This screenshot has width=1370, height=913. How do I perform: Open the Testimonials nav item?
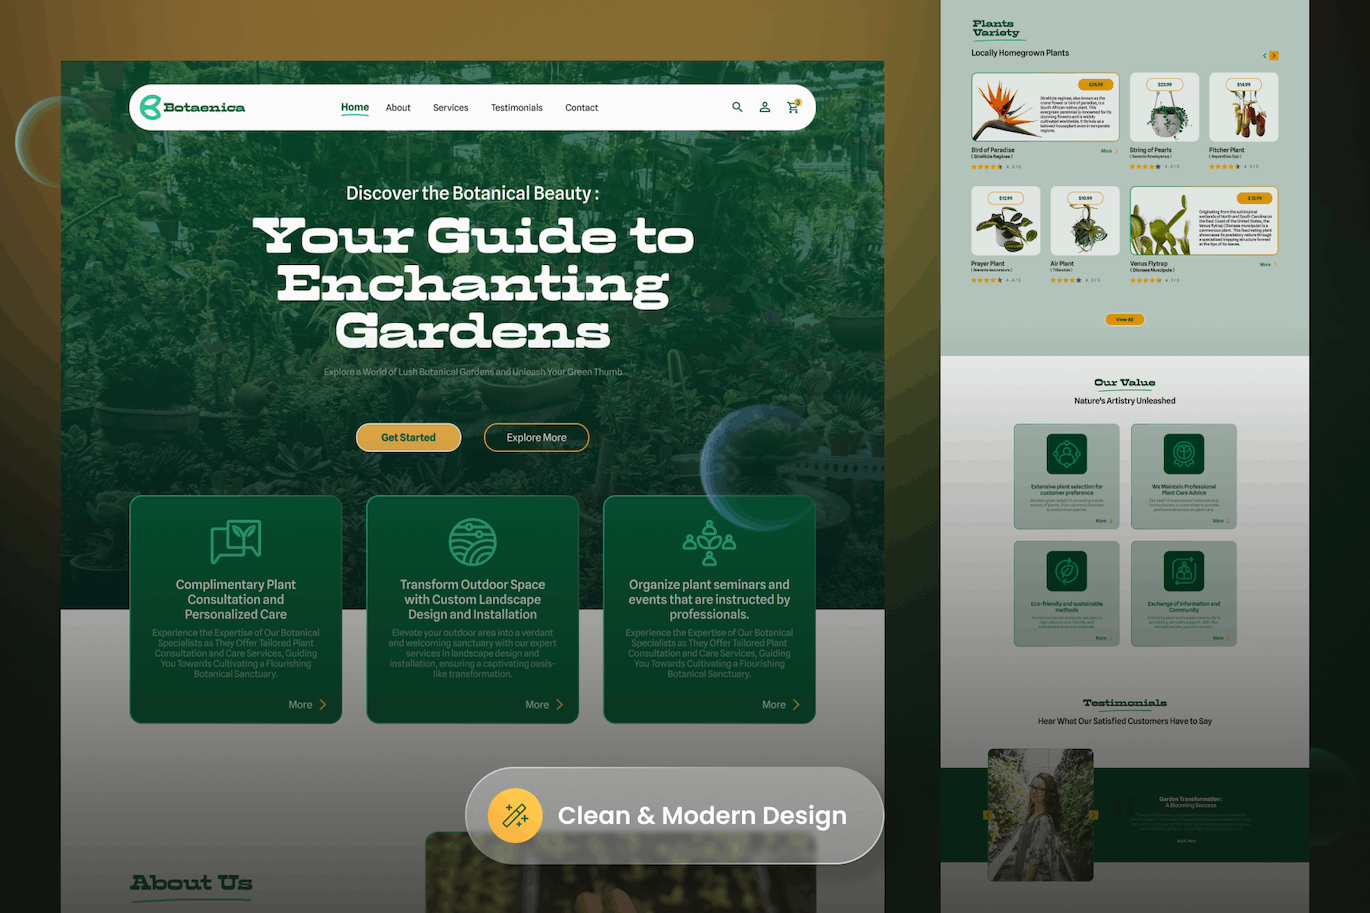[517, 108]
